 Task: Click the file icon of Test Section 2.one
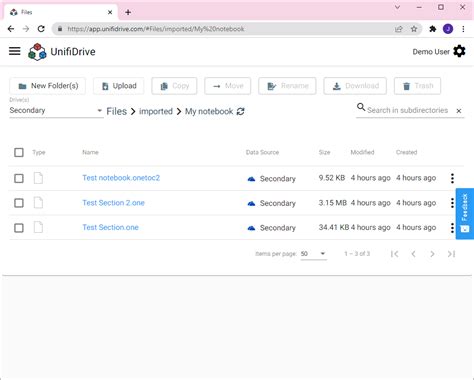pos(38,203)
